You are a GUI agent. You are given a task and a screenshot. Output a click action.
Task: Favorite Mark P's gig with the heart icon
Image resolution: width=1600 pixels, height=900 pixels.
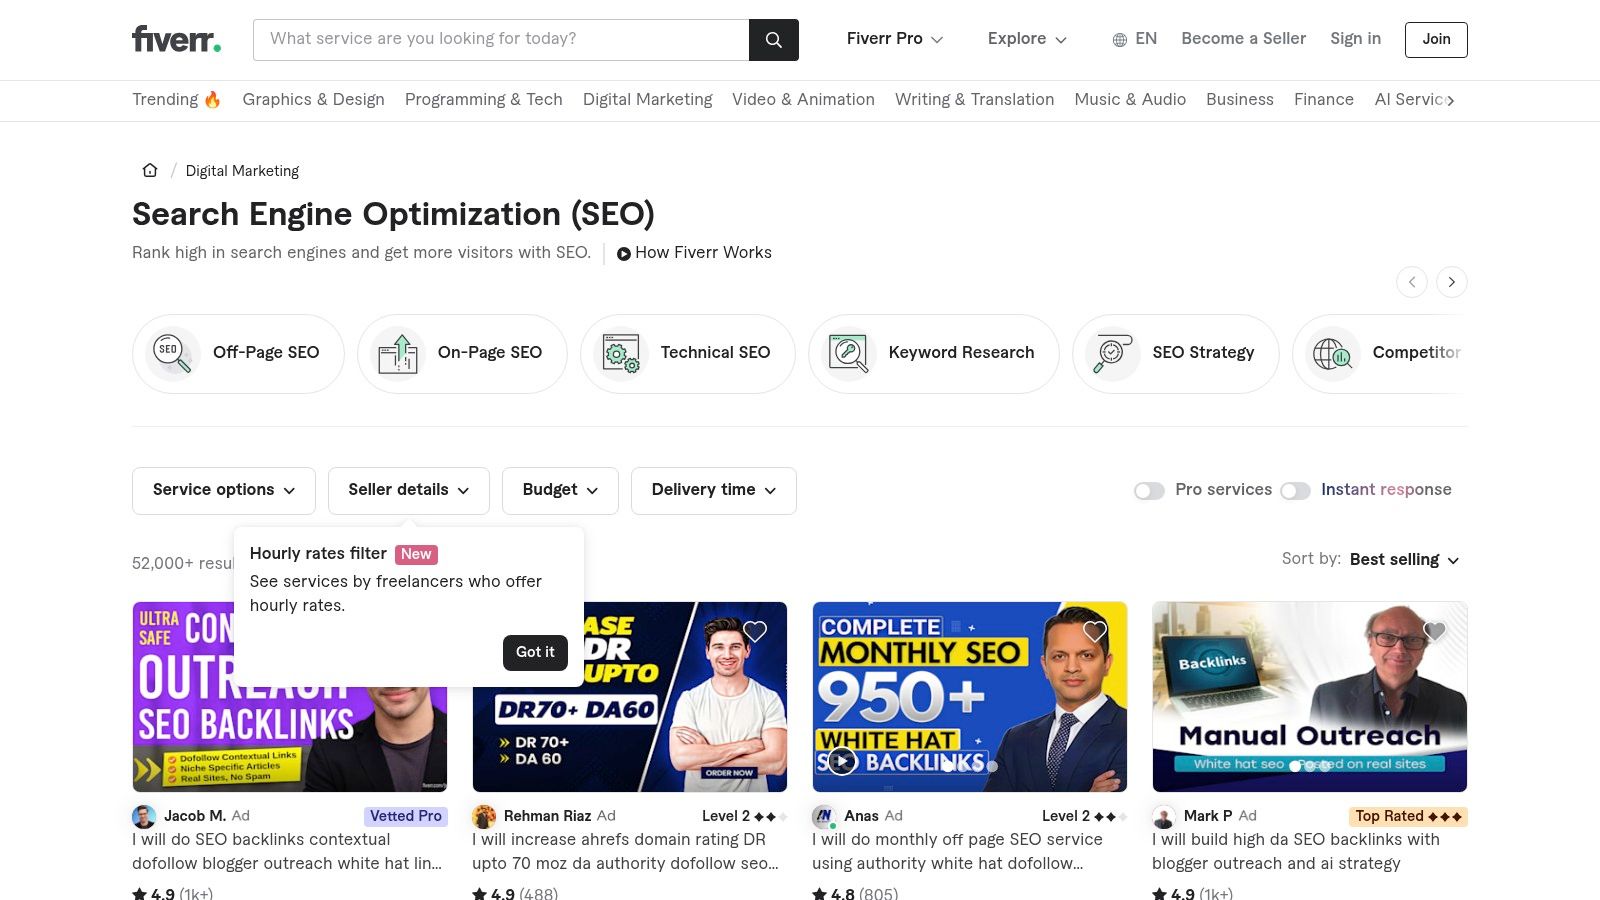pos(1434,631)
